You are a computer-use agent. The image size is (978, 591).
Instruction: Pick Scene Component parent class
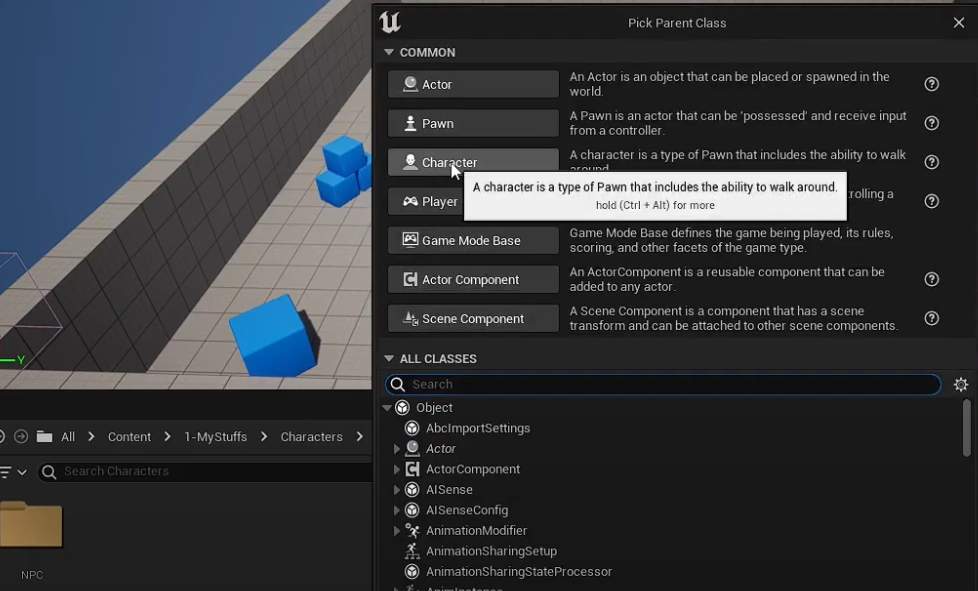[x=473, y=319]
